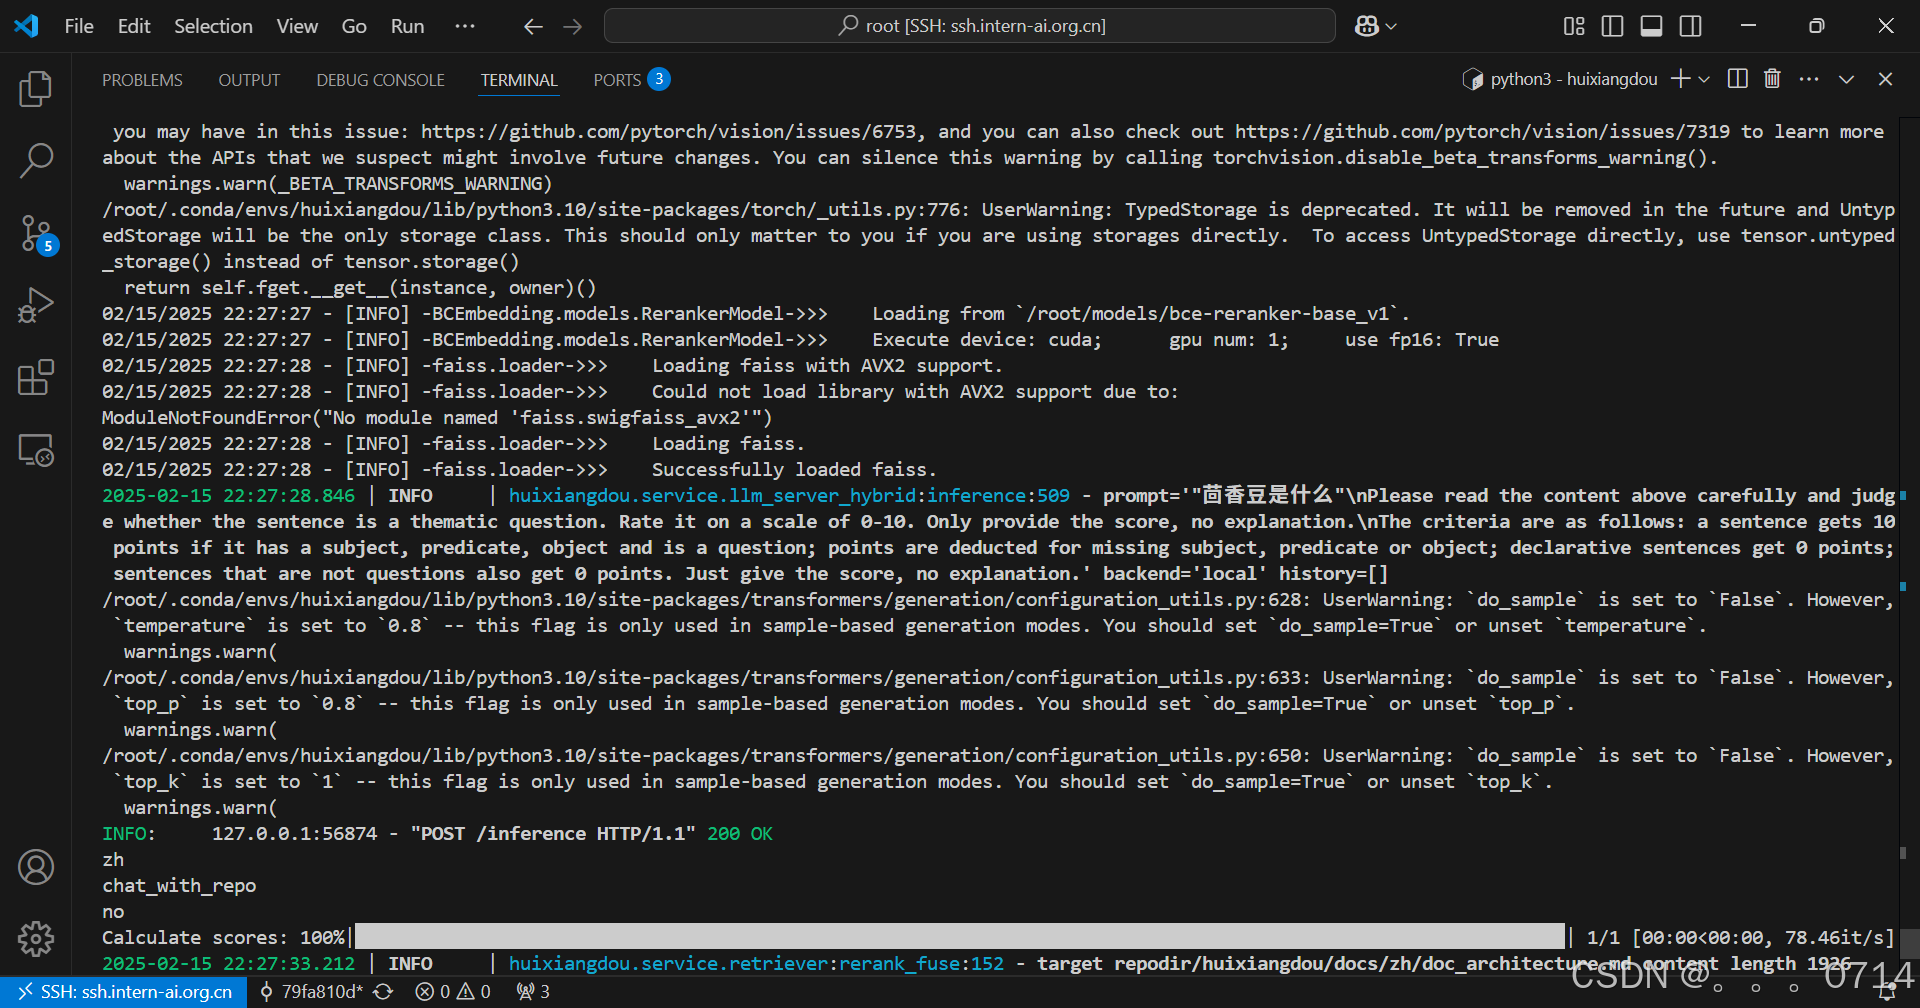The width and height of the screenshot is (1920, 1008).
Task: Open forwarded ports status item showing 3
Action: [x=533, y=992]
